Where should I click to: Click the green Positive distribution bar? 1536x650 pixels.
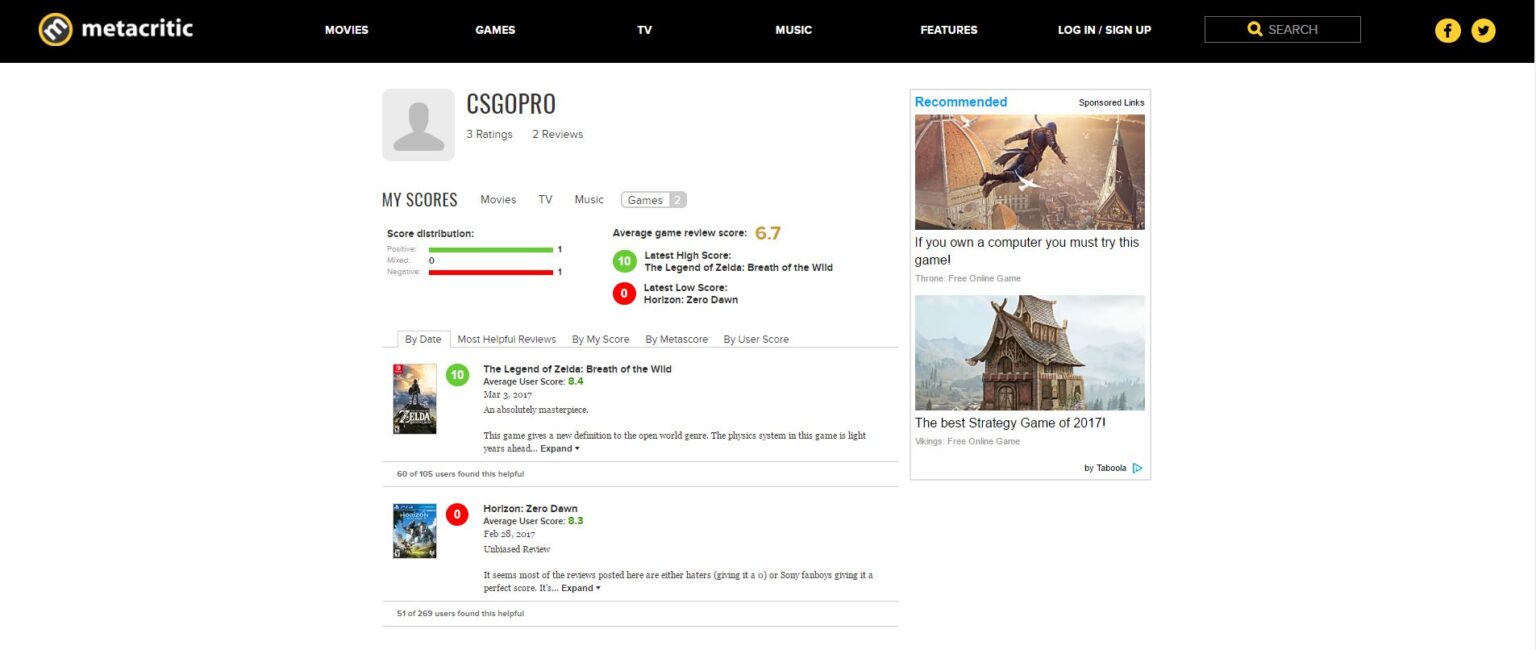coord(491,249)
